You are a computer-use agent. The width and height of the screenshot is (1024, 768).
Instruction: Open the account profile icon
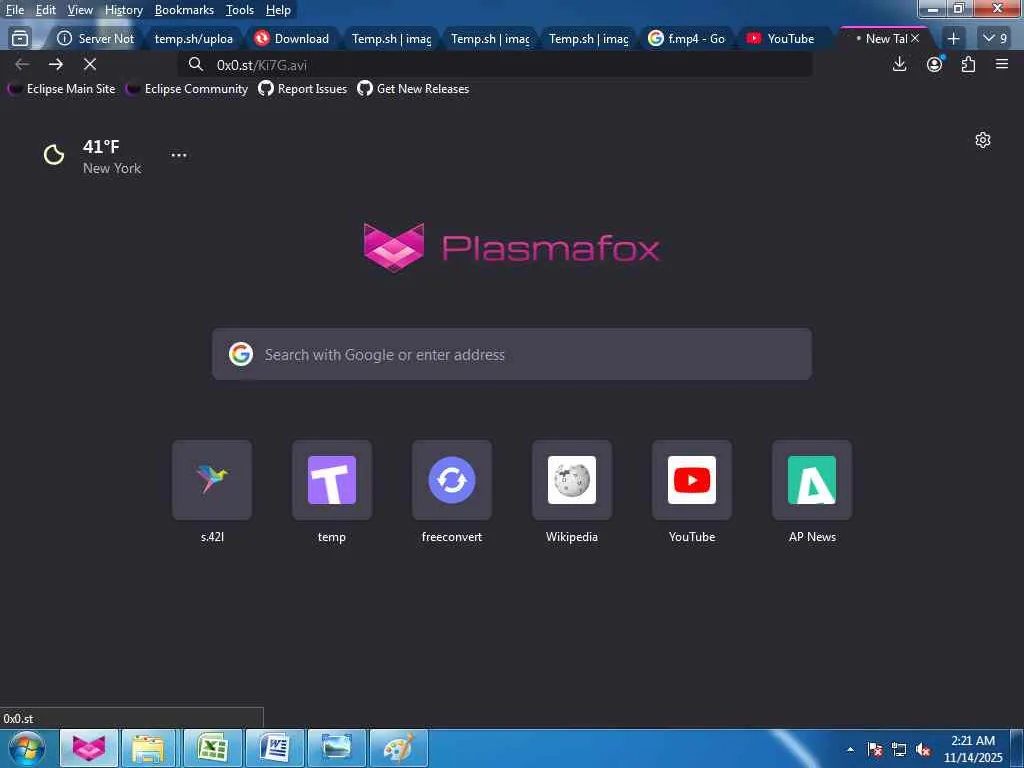coord(935,64)
